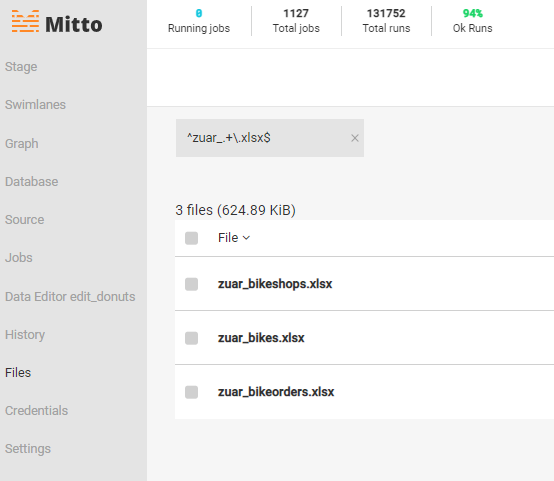Open the Jobs list

(19, 257)
